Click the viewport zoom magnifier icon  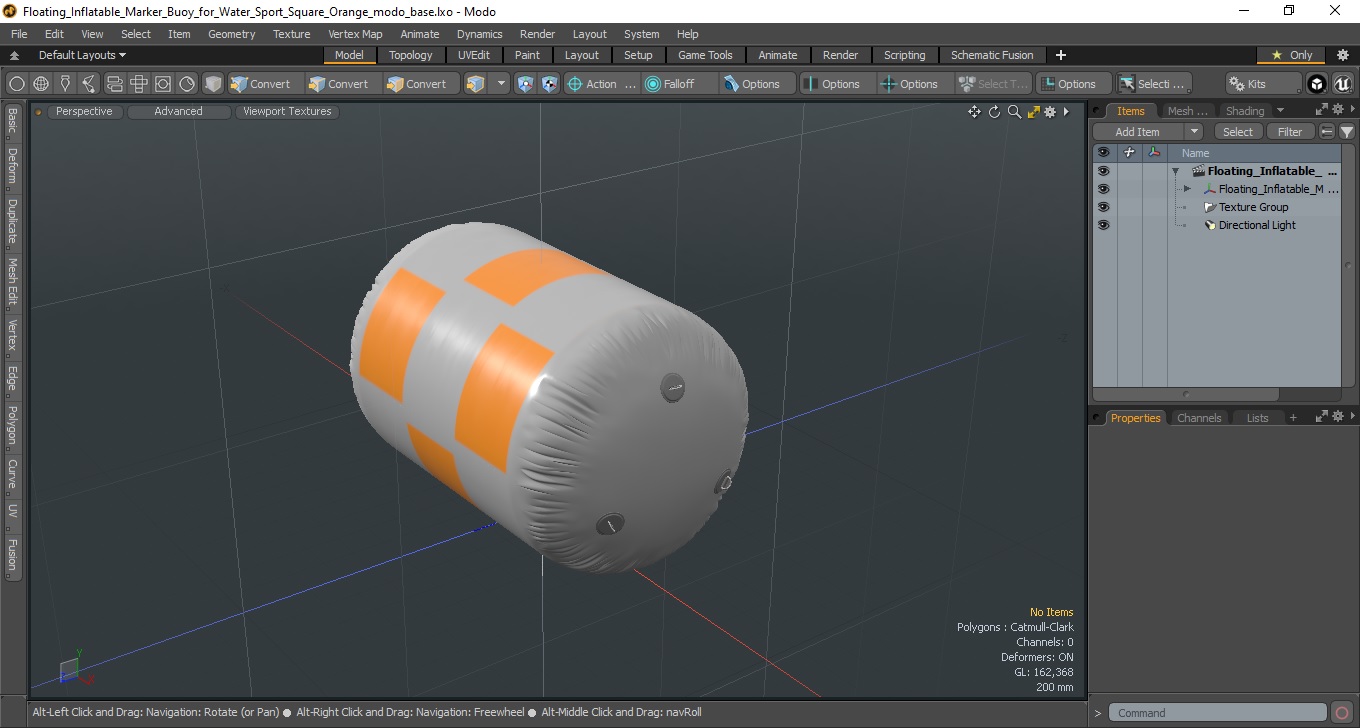[1014, 112]
